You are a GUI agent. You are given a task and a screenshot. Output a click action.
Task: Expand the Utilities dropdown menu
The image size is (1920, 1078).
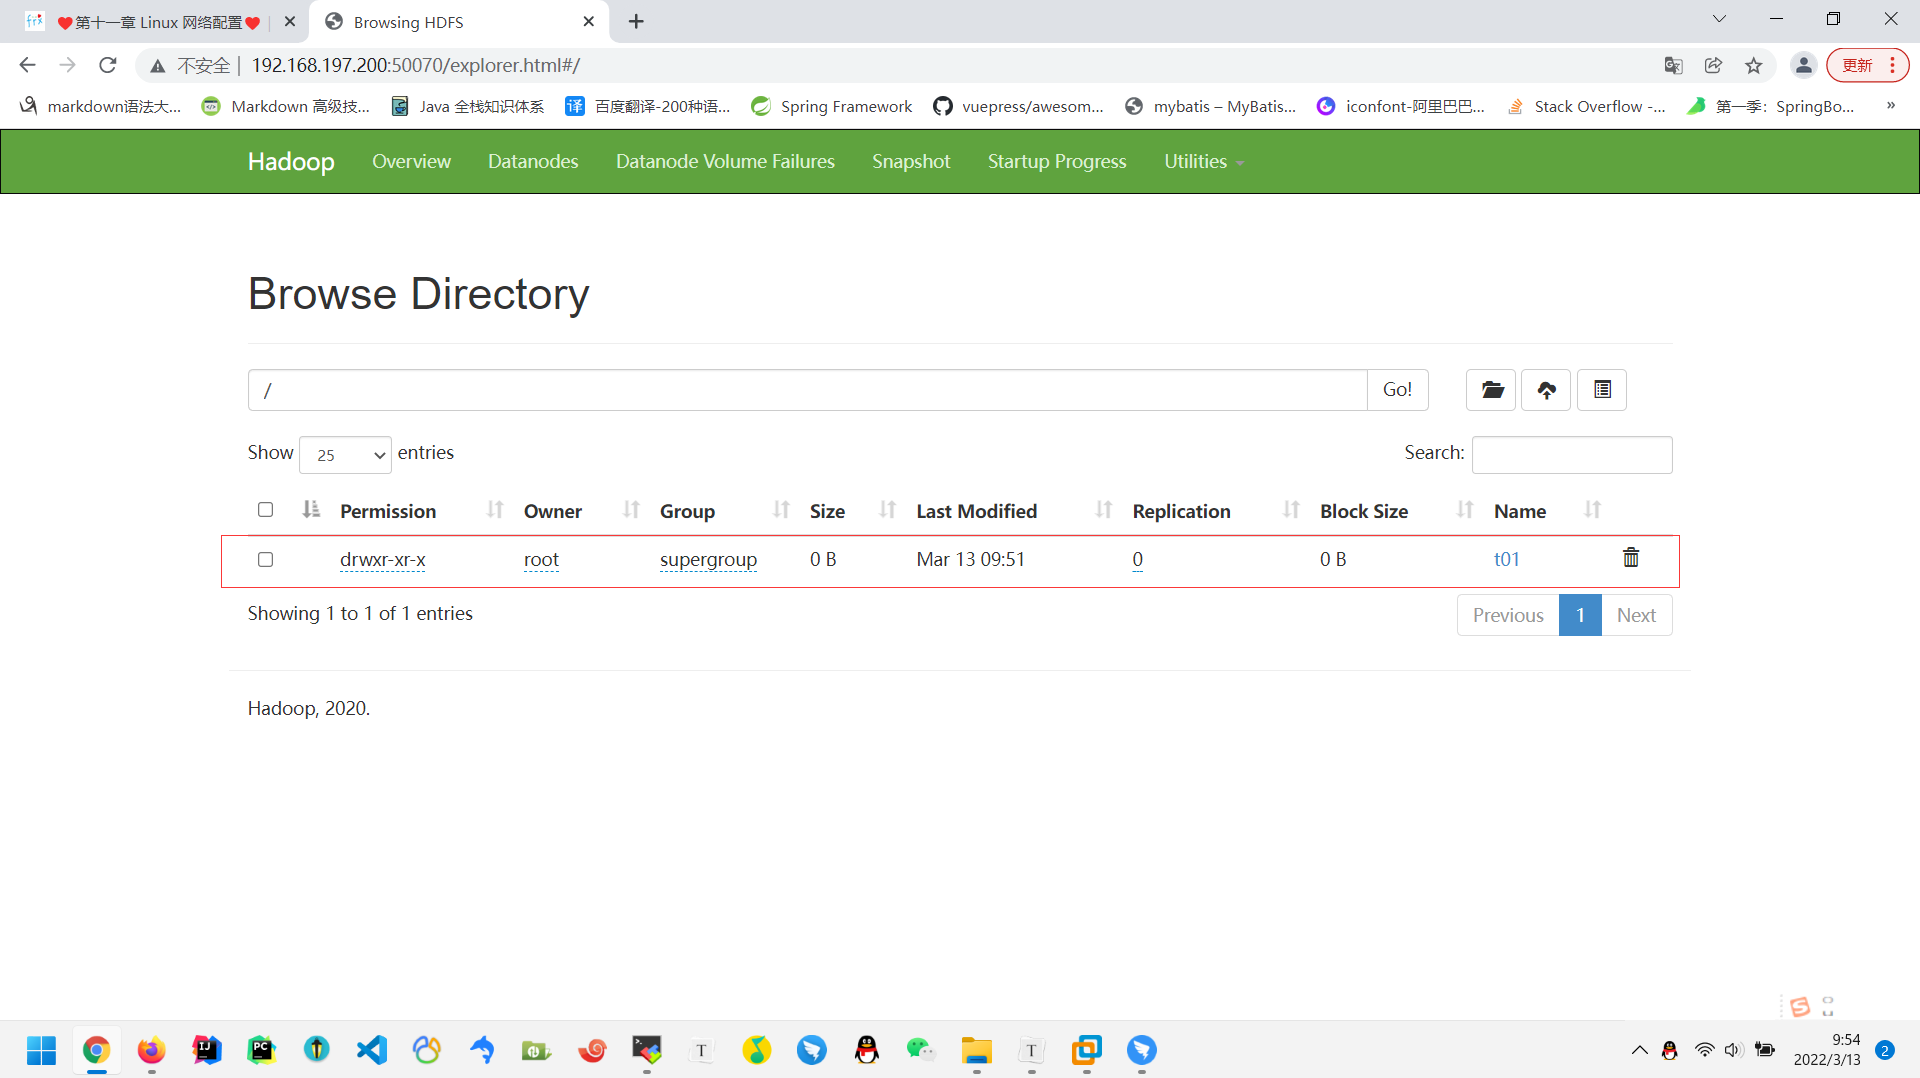pos(1203,161)
